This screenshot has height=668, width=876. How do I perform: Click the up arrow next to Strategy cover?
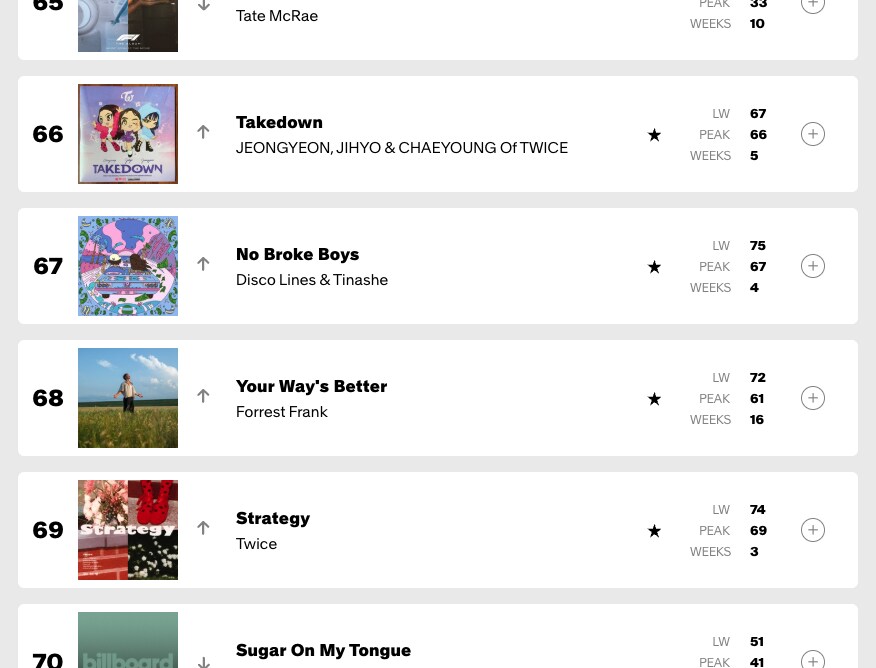203,528
